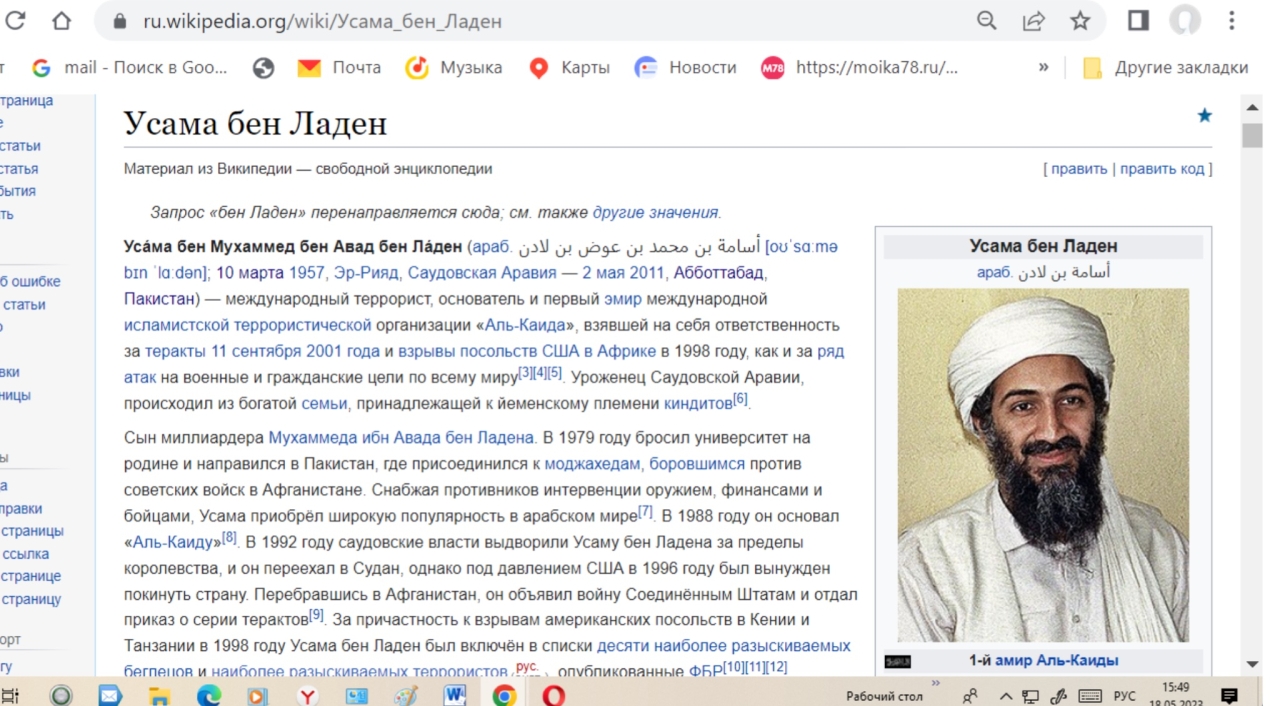Open the Аль-Каиду link near footnote [8]

point(173,542)
